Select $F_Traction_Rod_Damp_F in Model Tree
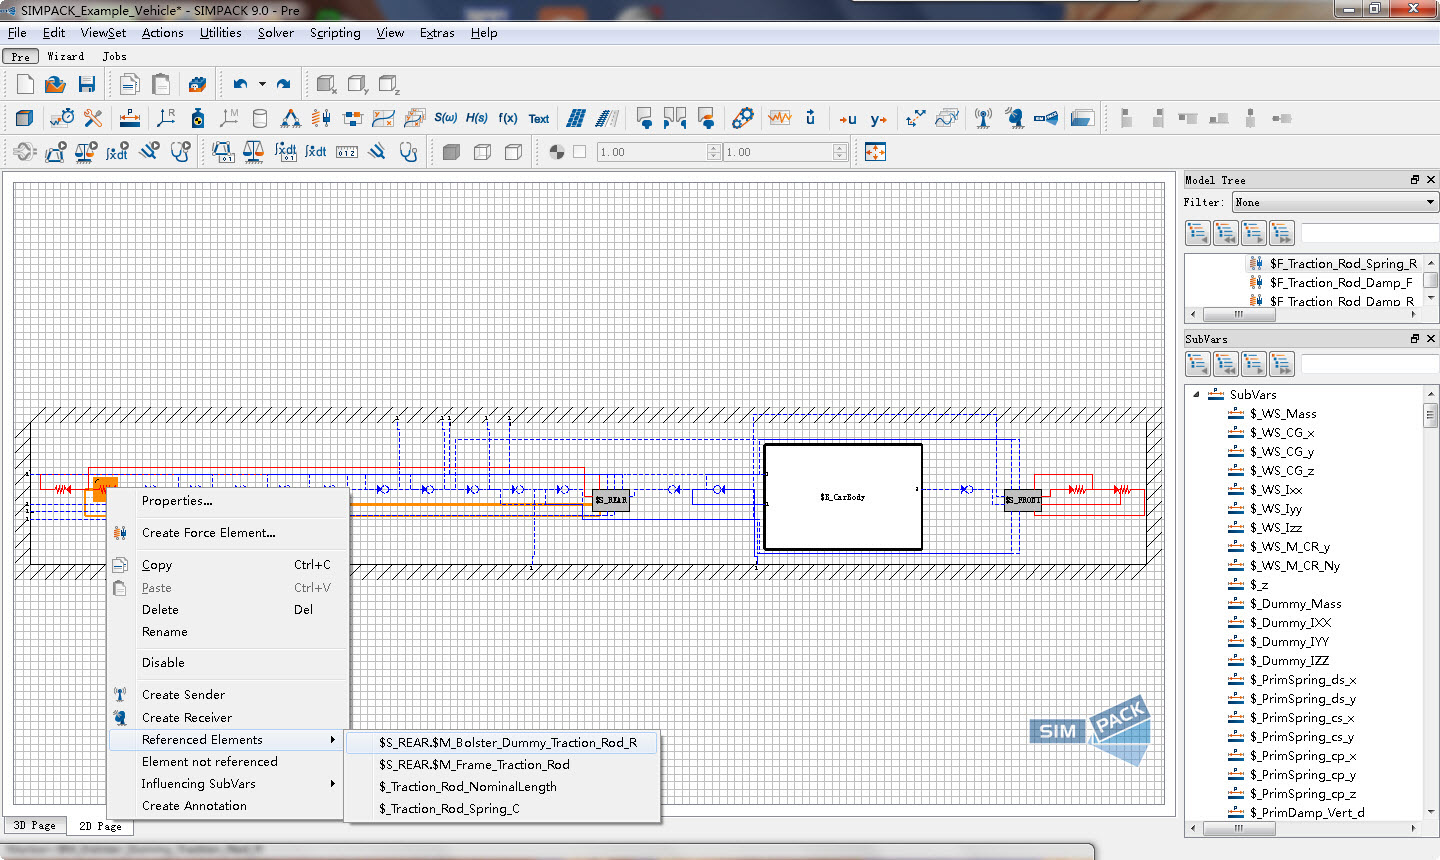The width and height of the screenshot is (1440, 860). coord(1341,283)
